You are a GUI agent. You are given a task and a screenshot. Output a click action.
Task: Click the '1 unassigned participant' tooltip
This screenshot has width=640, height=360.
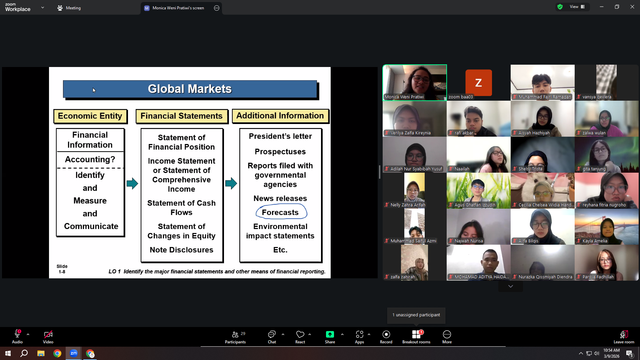point(416,315)
